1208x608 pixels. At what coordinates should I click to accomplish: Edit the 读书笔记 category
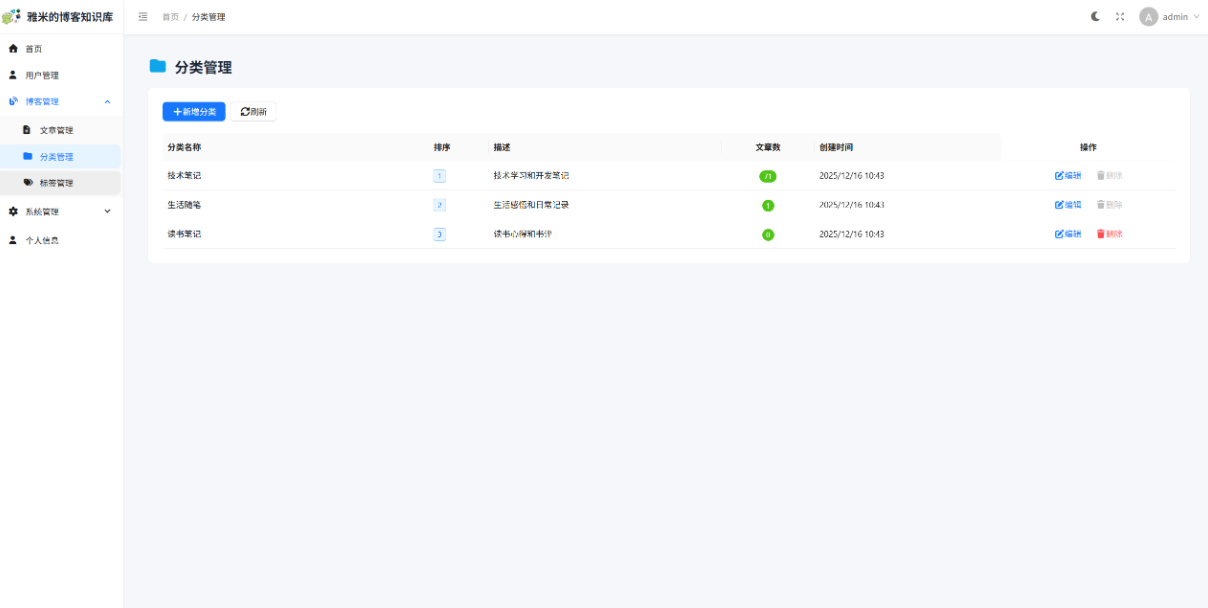point(1068,234)
